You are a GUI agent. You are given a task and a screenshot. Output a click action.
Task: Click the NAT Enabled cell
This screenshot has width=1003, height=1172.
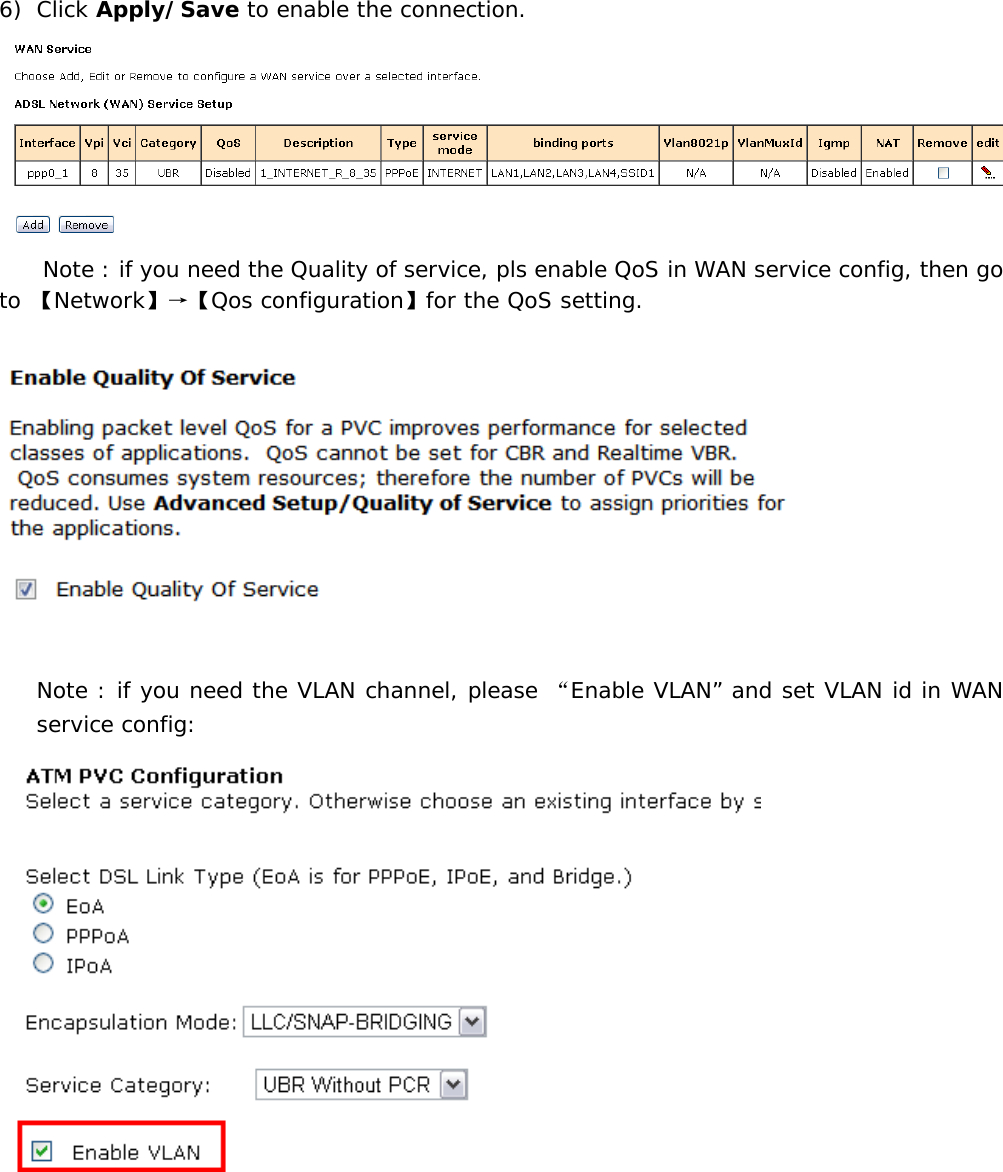tap(886, 172)
